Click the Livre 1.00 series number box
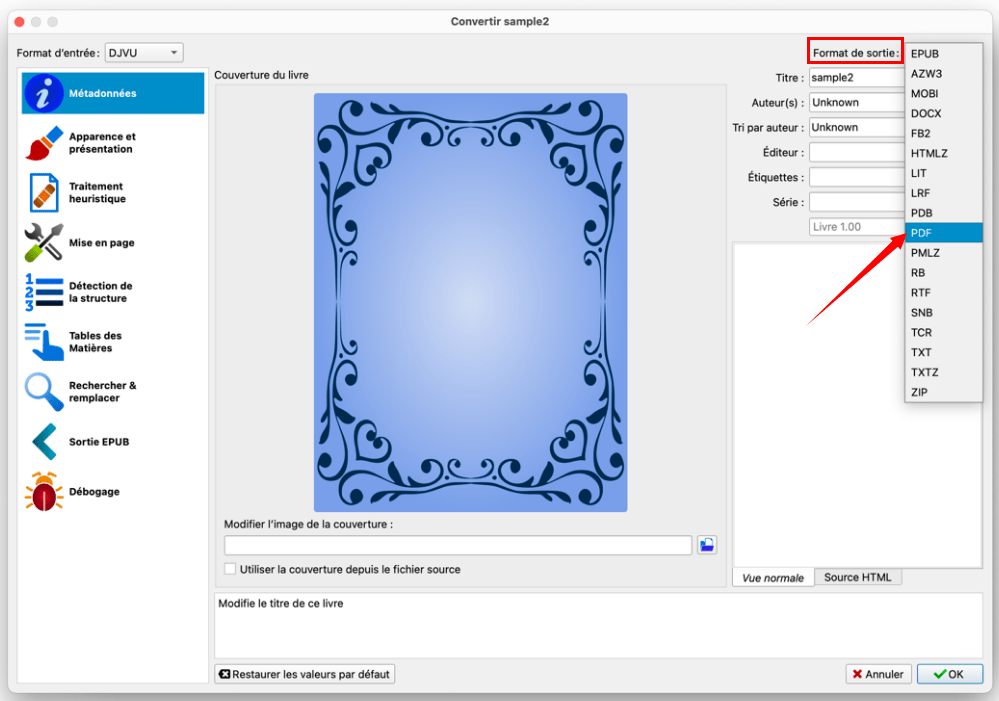The height and width of the screenshot is (701, 999). click(x=856, y=226)
